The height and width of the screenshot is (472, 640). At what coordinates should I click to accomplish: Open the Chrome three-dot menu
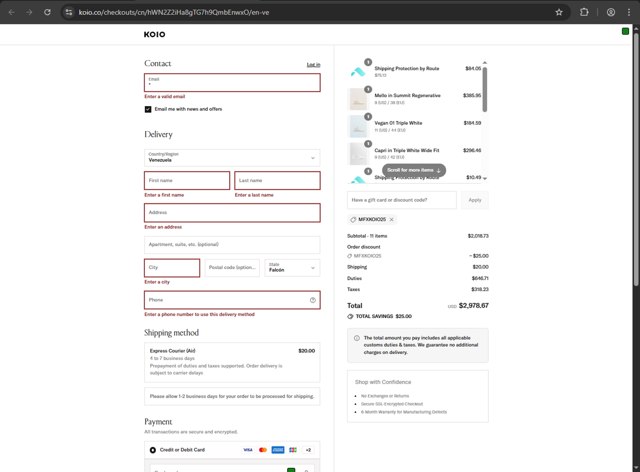coord(629,12)
